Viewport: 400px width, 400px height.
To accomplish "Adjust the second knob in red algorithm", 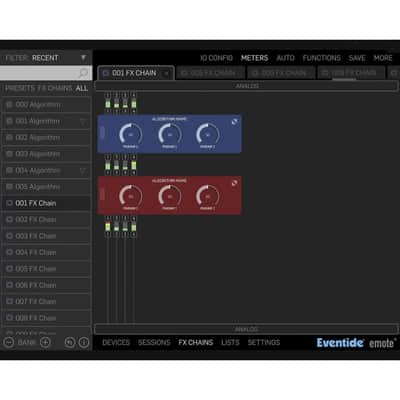I will click(x=170, y=197).
